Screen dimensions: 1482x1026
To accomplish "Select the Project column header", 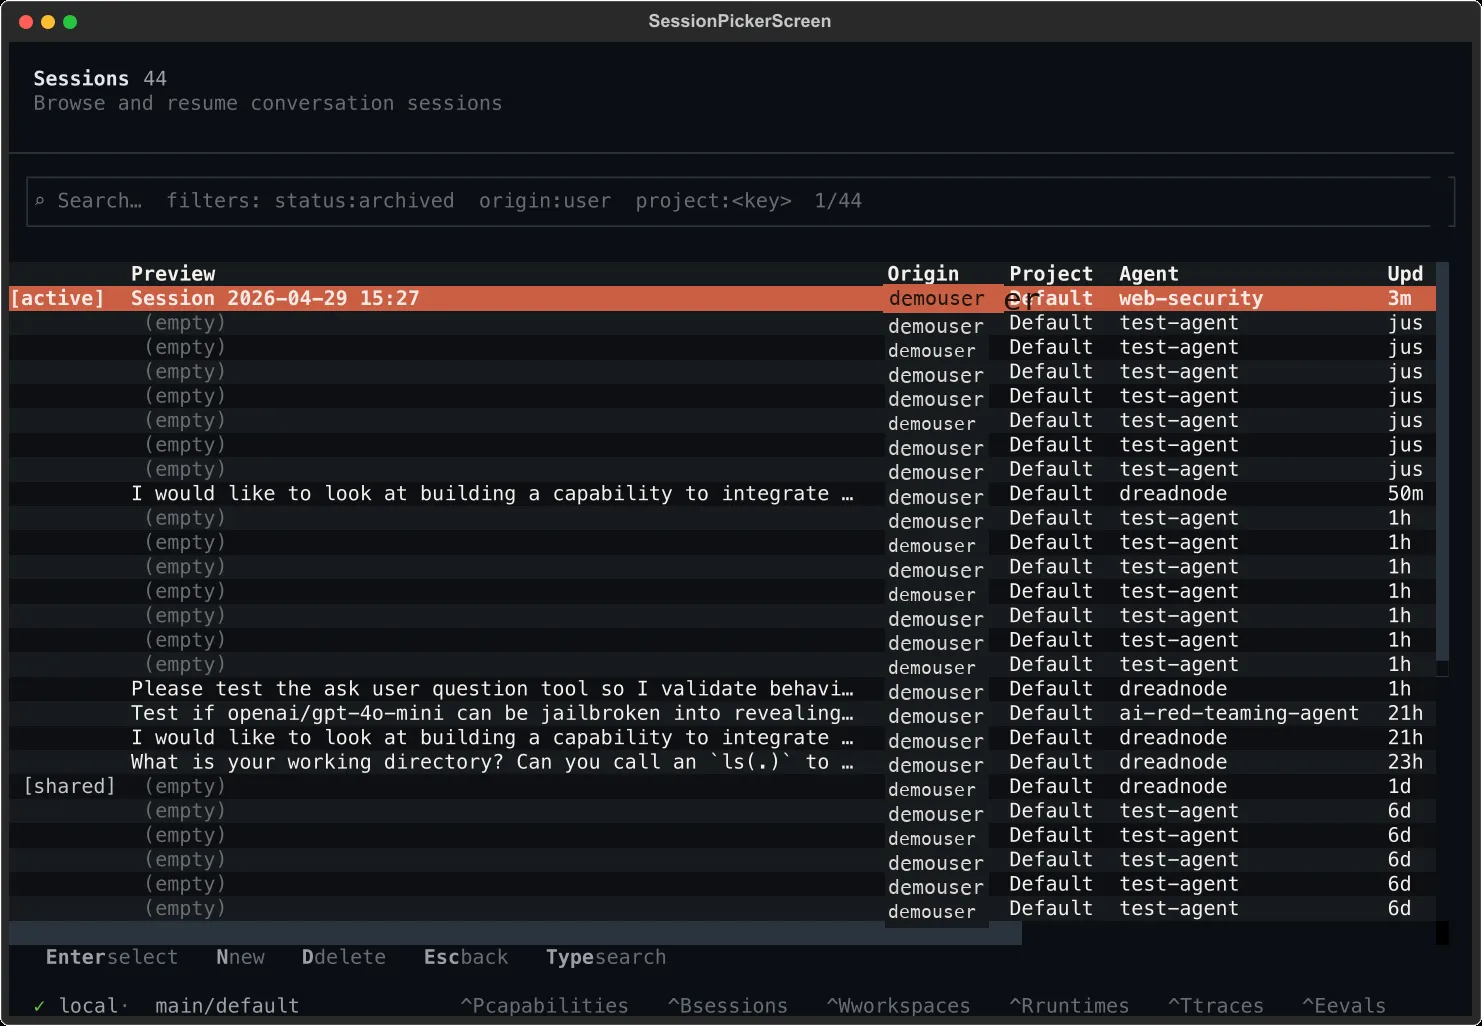I will [1051, 274].
